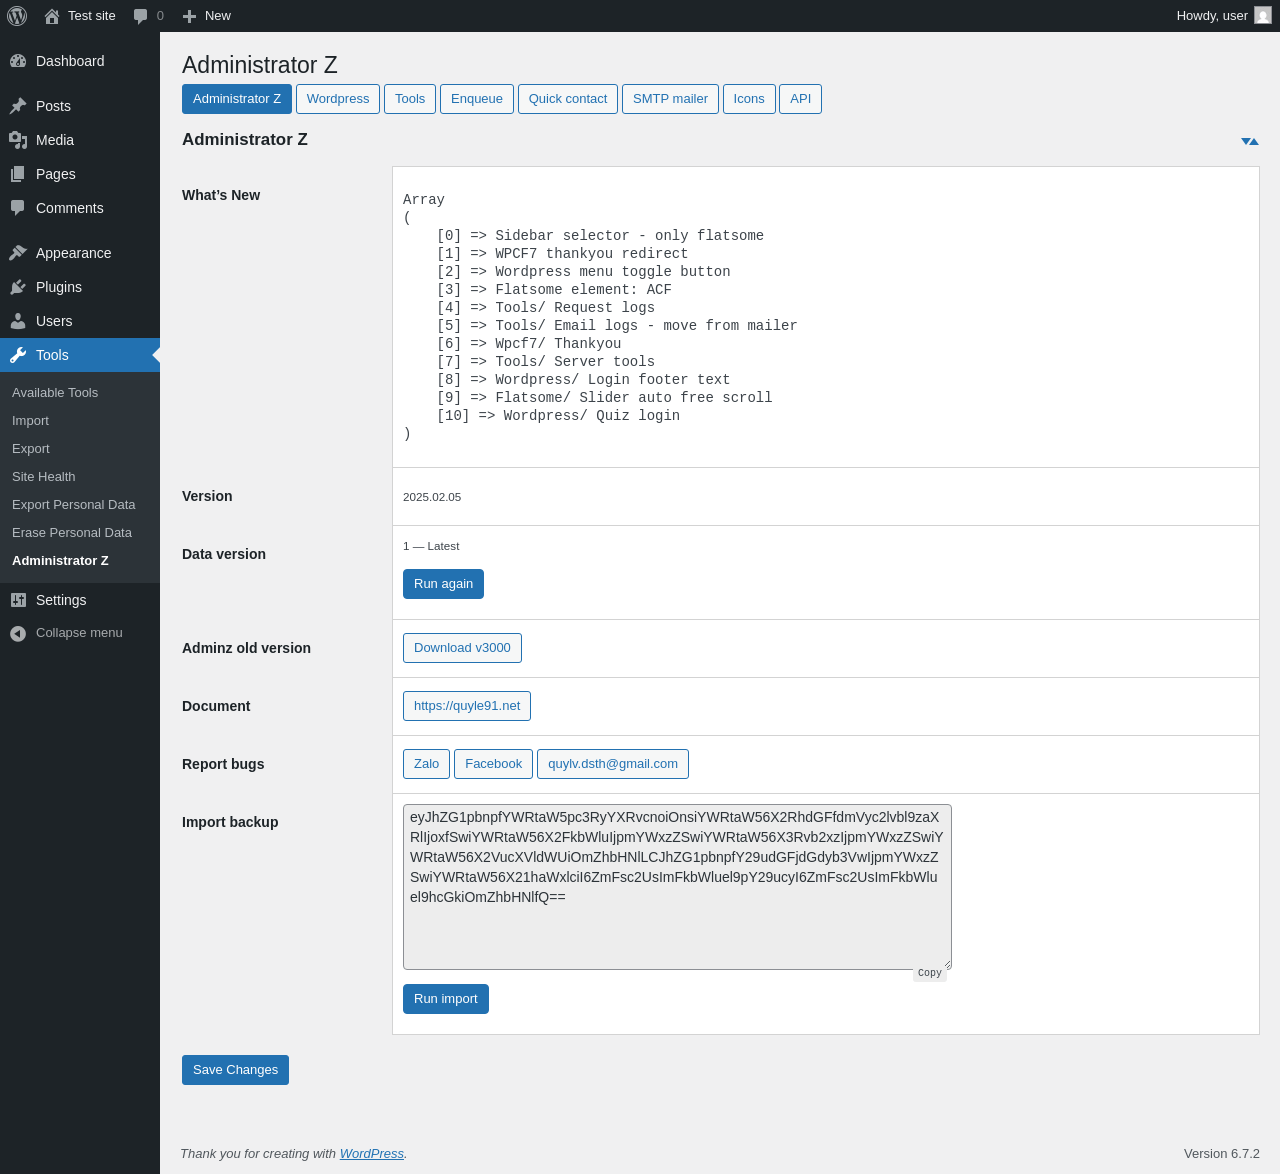Click inside the Import backup textarea
The width and height of the screenshot is (1280, 1174).
pos(677,930)
